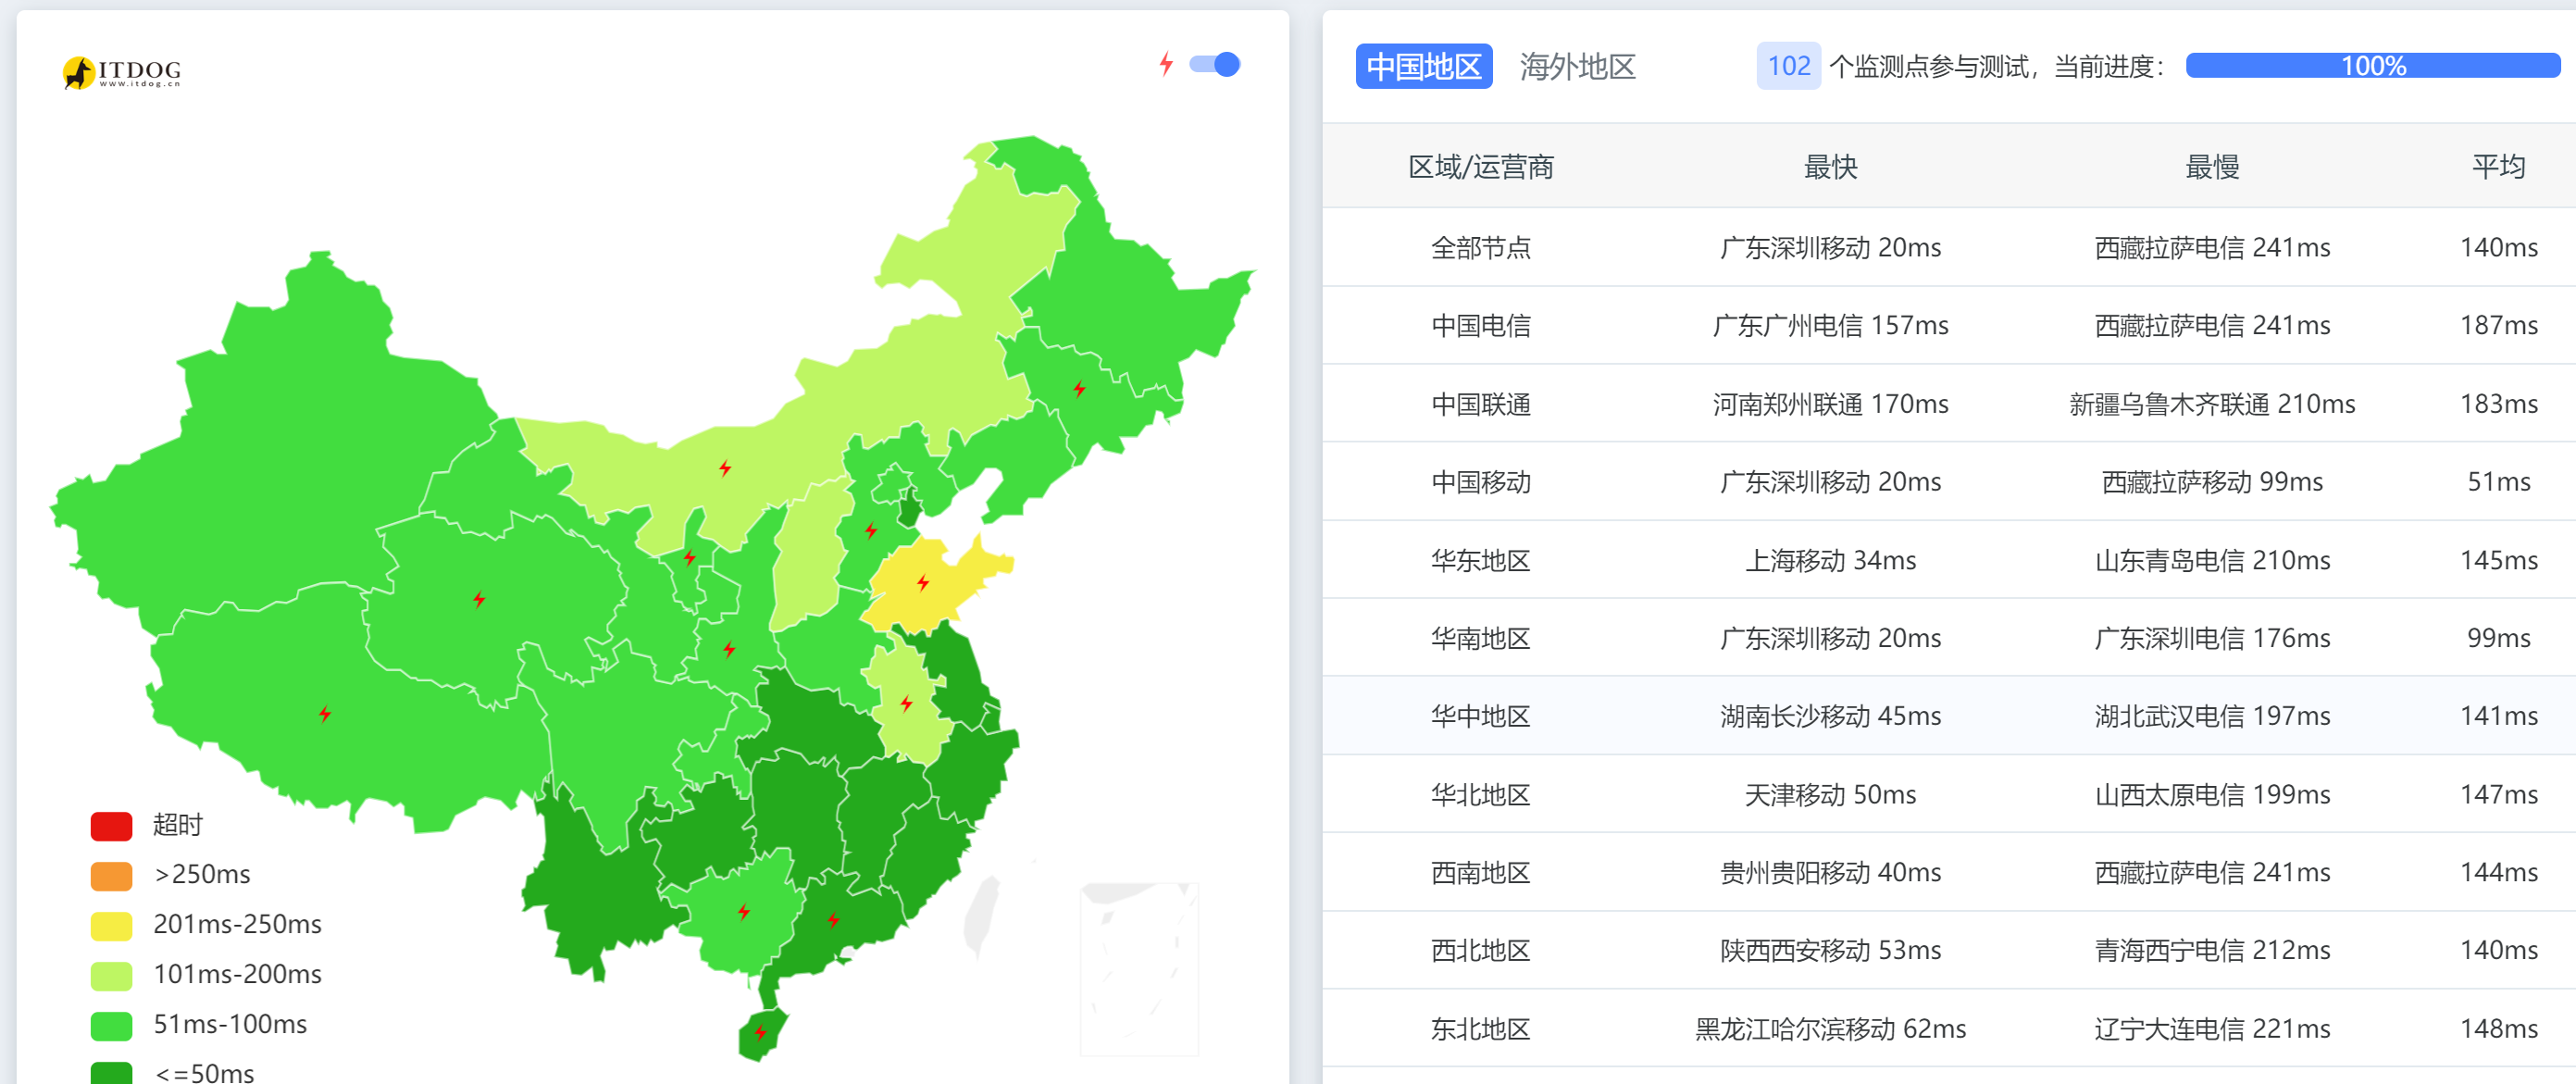Click the lightning marker on Guangdong
The image size is (2576, 1084).
click(833, 919)
